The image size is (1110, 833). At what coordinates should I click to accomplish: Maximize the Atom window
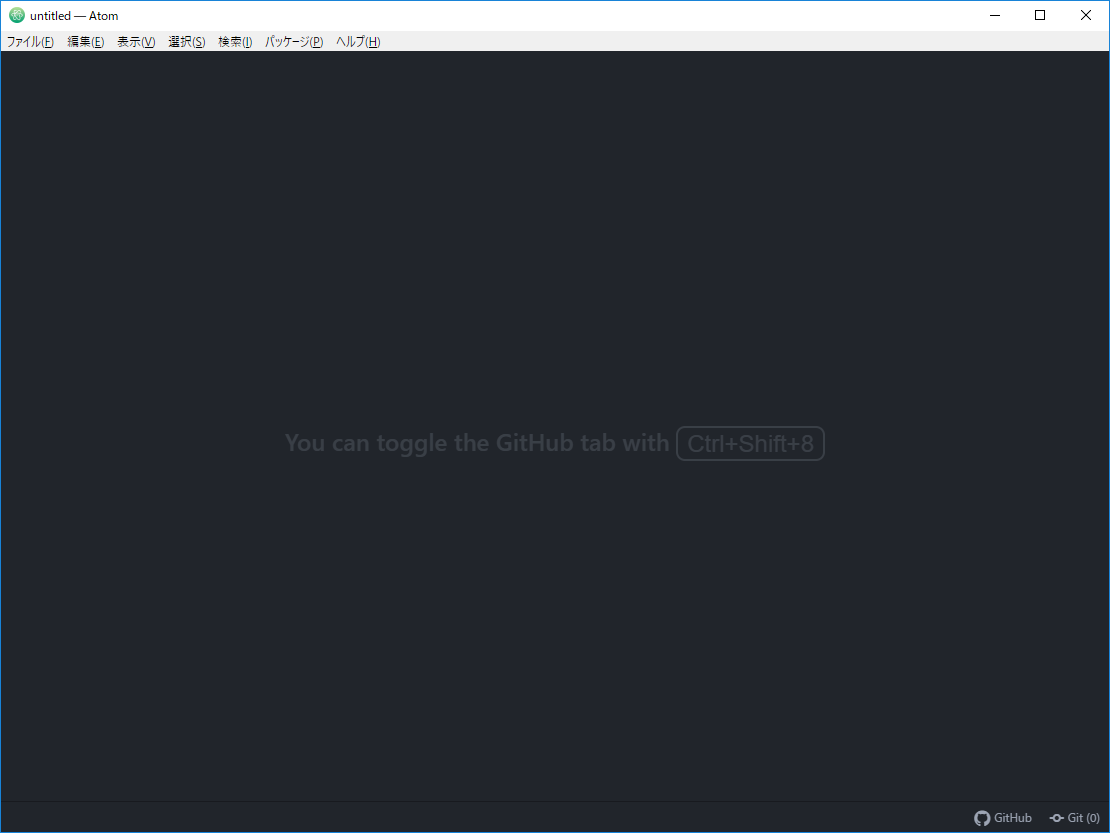[1040, 16]
